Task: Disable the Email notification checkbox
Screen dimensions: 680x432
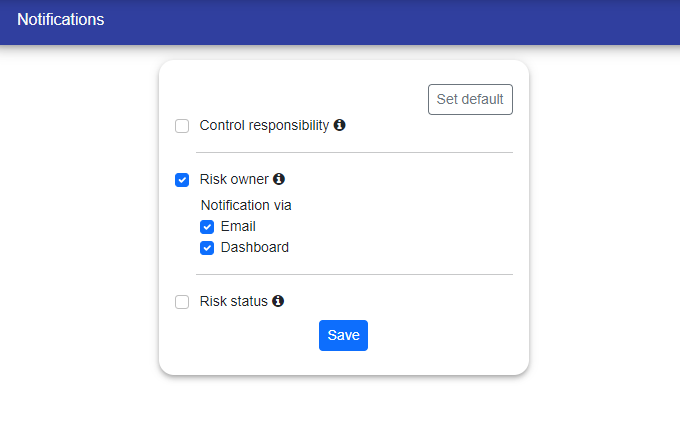Action: click(x=207, y=227)
